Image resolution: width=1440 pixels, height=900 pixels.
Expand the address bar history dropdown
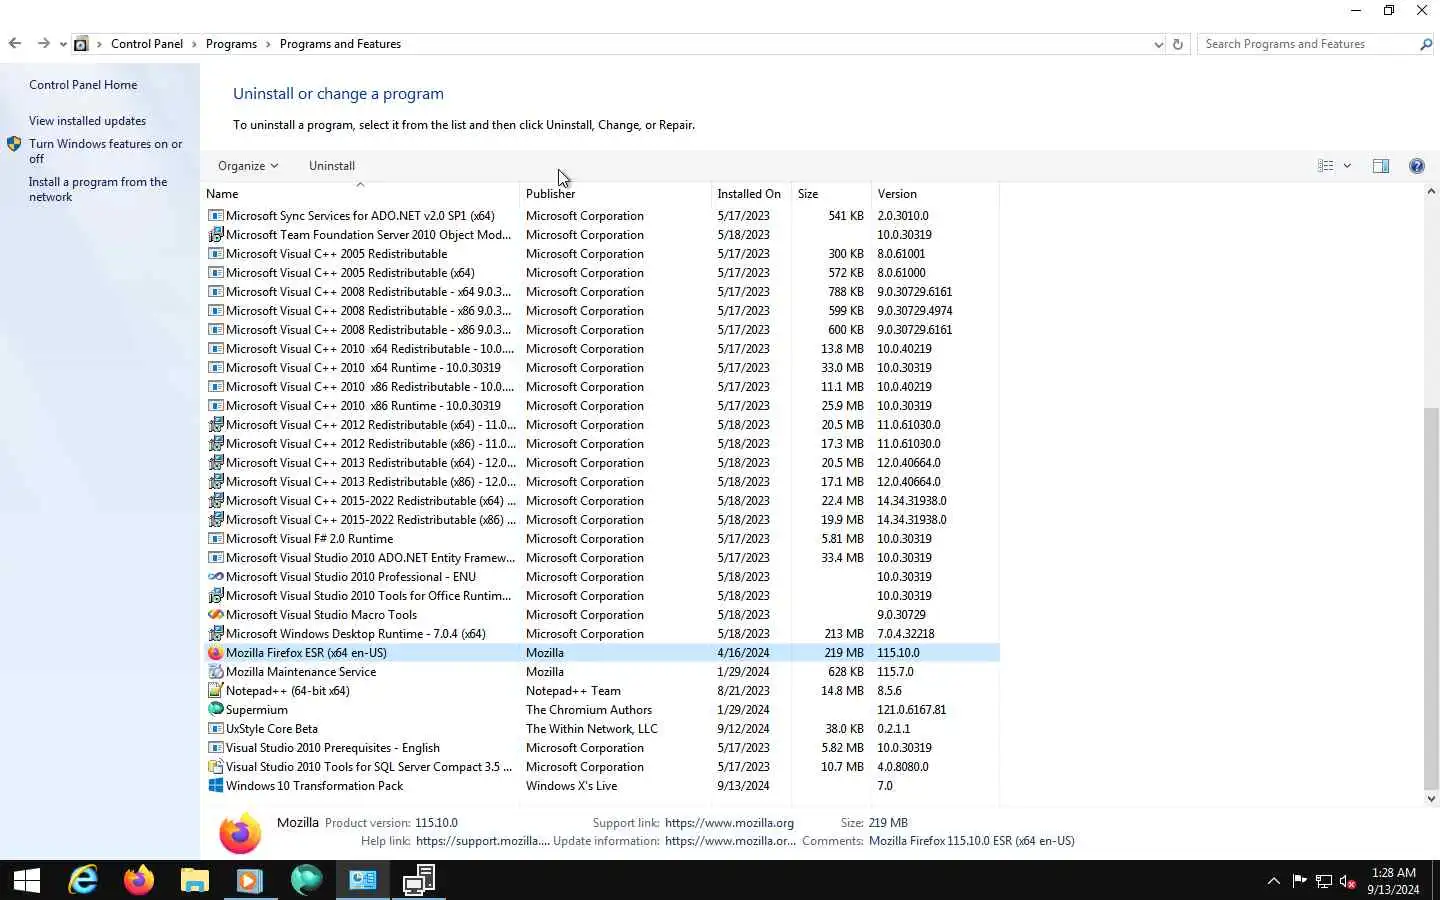[1158, 44]
